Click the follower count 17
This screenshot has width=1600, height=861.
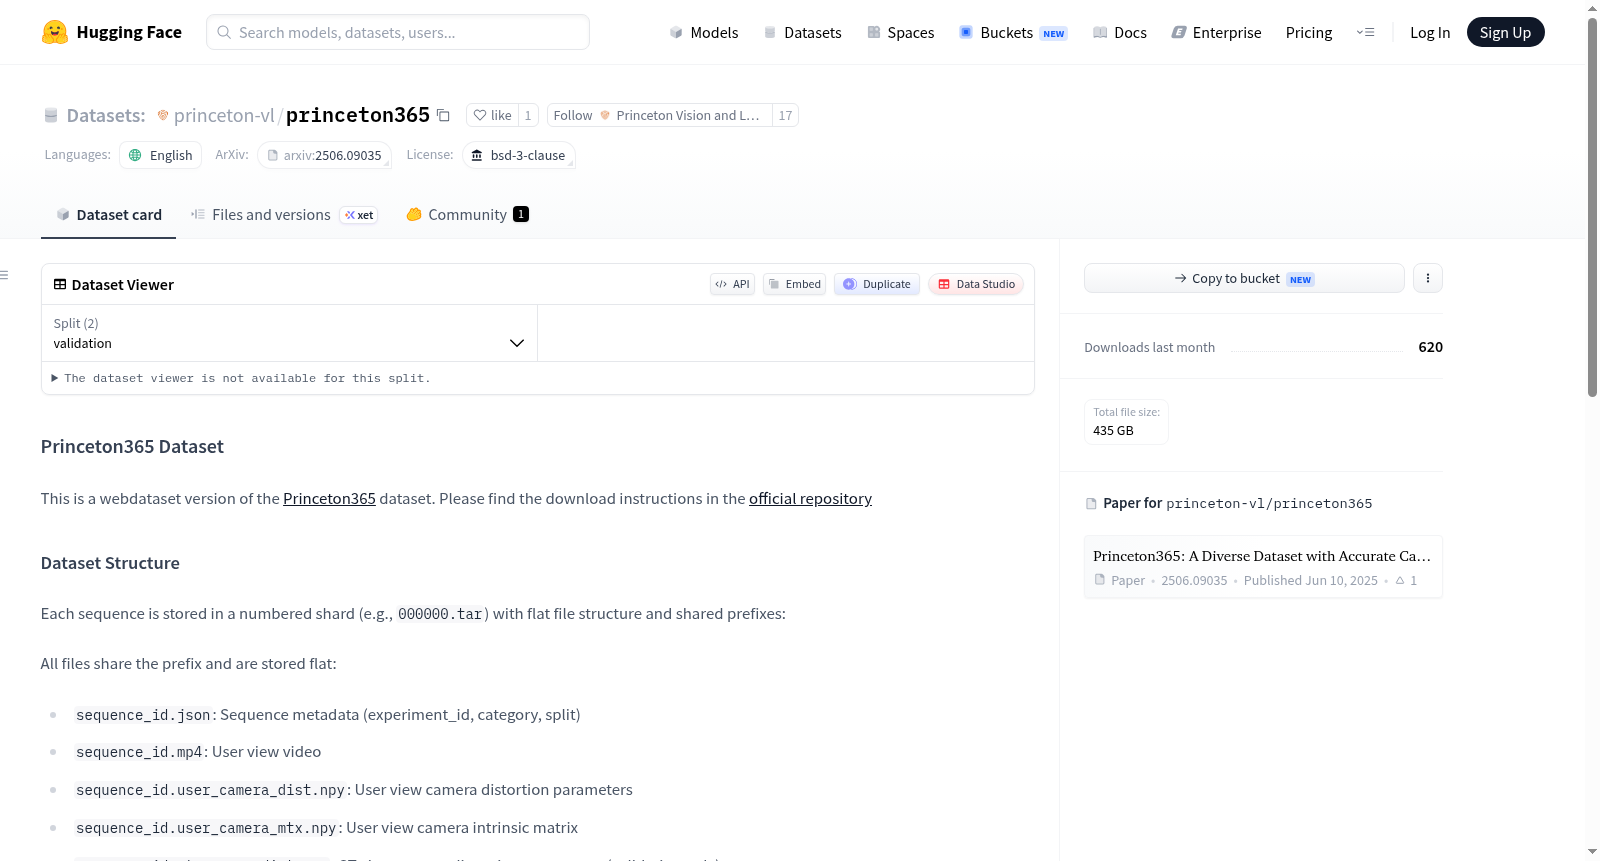[x=785, y=115]
